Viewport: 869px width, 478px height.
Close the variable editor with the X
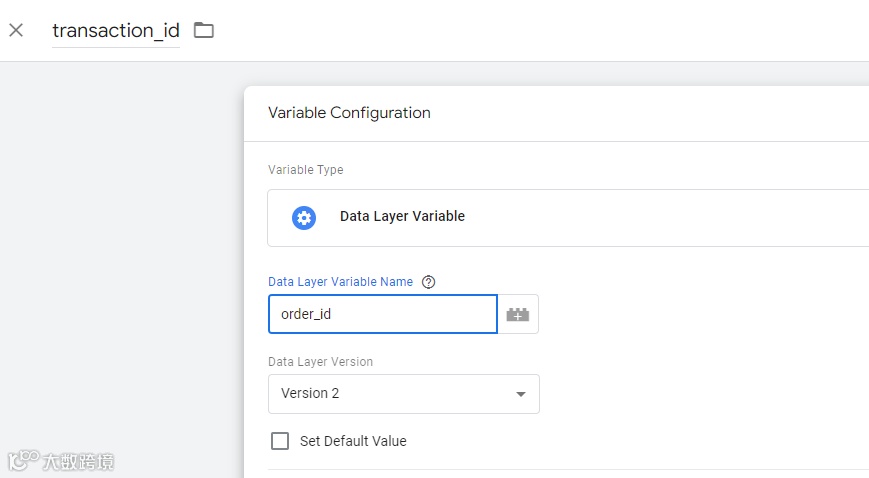click(x=16, y=30)
